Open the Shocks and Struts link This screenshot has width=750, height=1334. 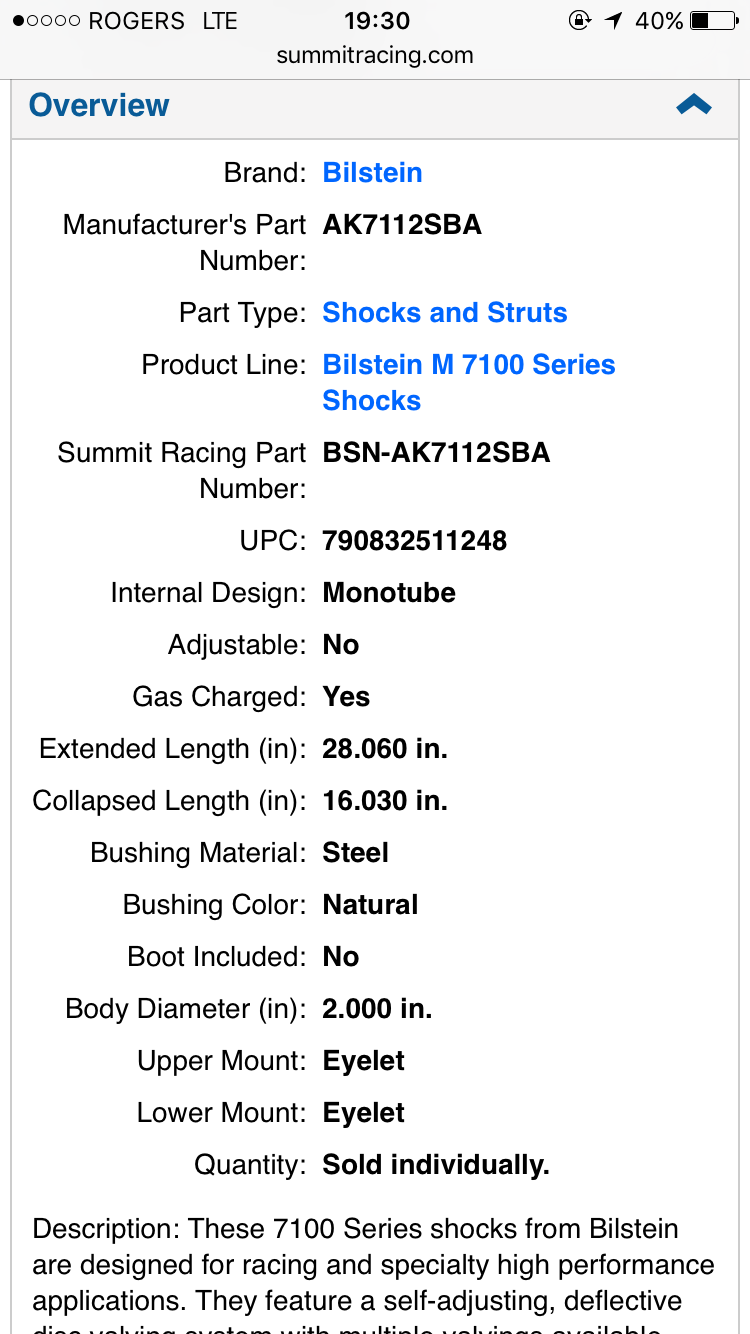pos(444,313)
